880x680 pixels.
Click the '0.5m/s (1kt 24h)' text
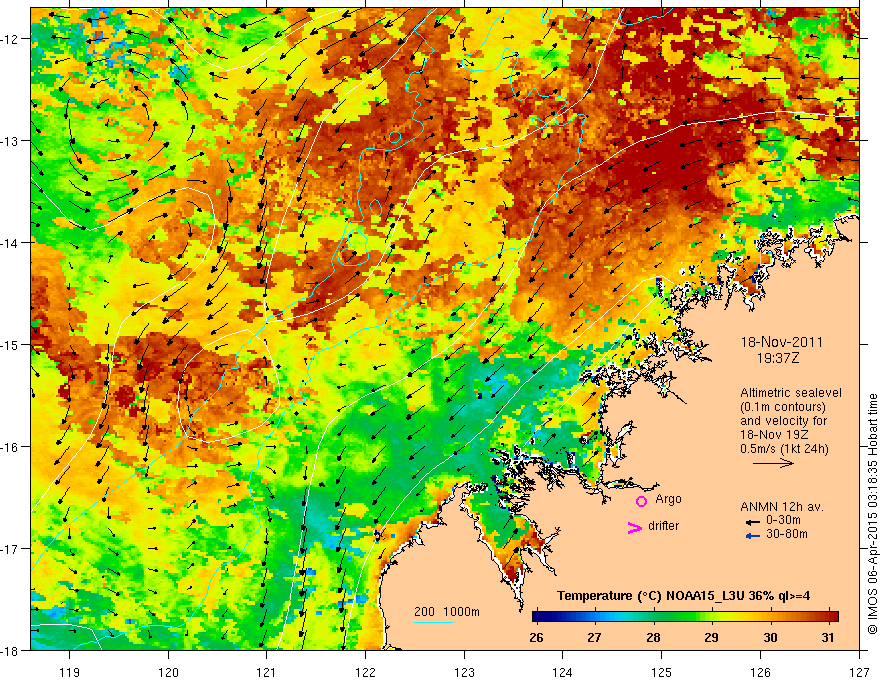(784, 449)
